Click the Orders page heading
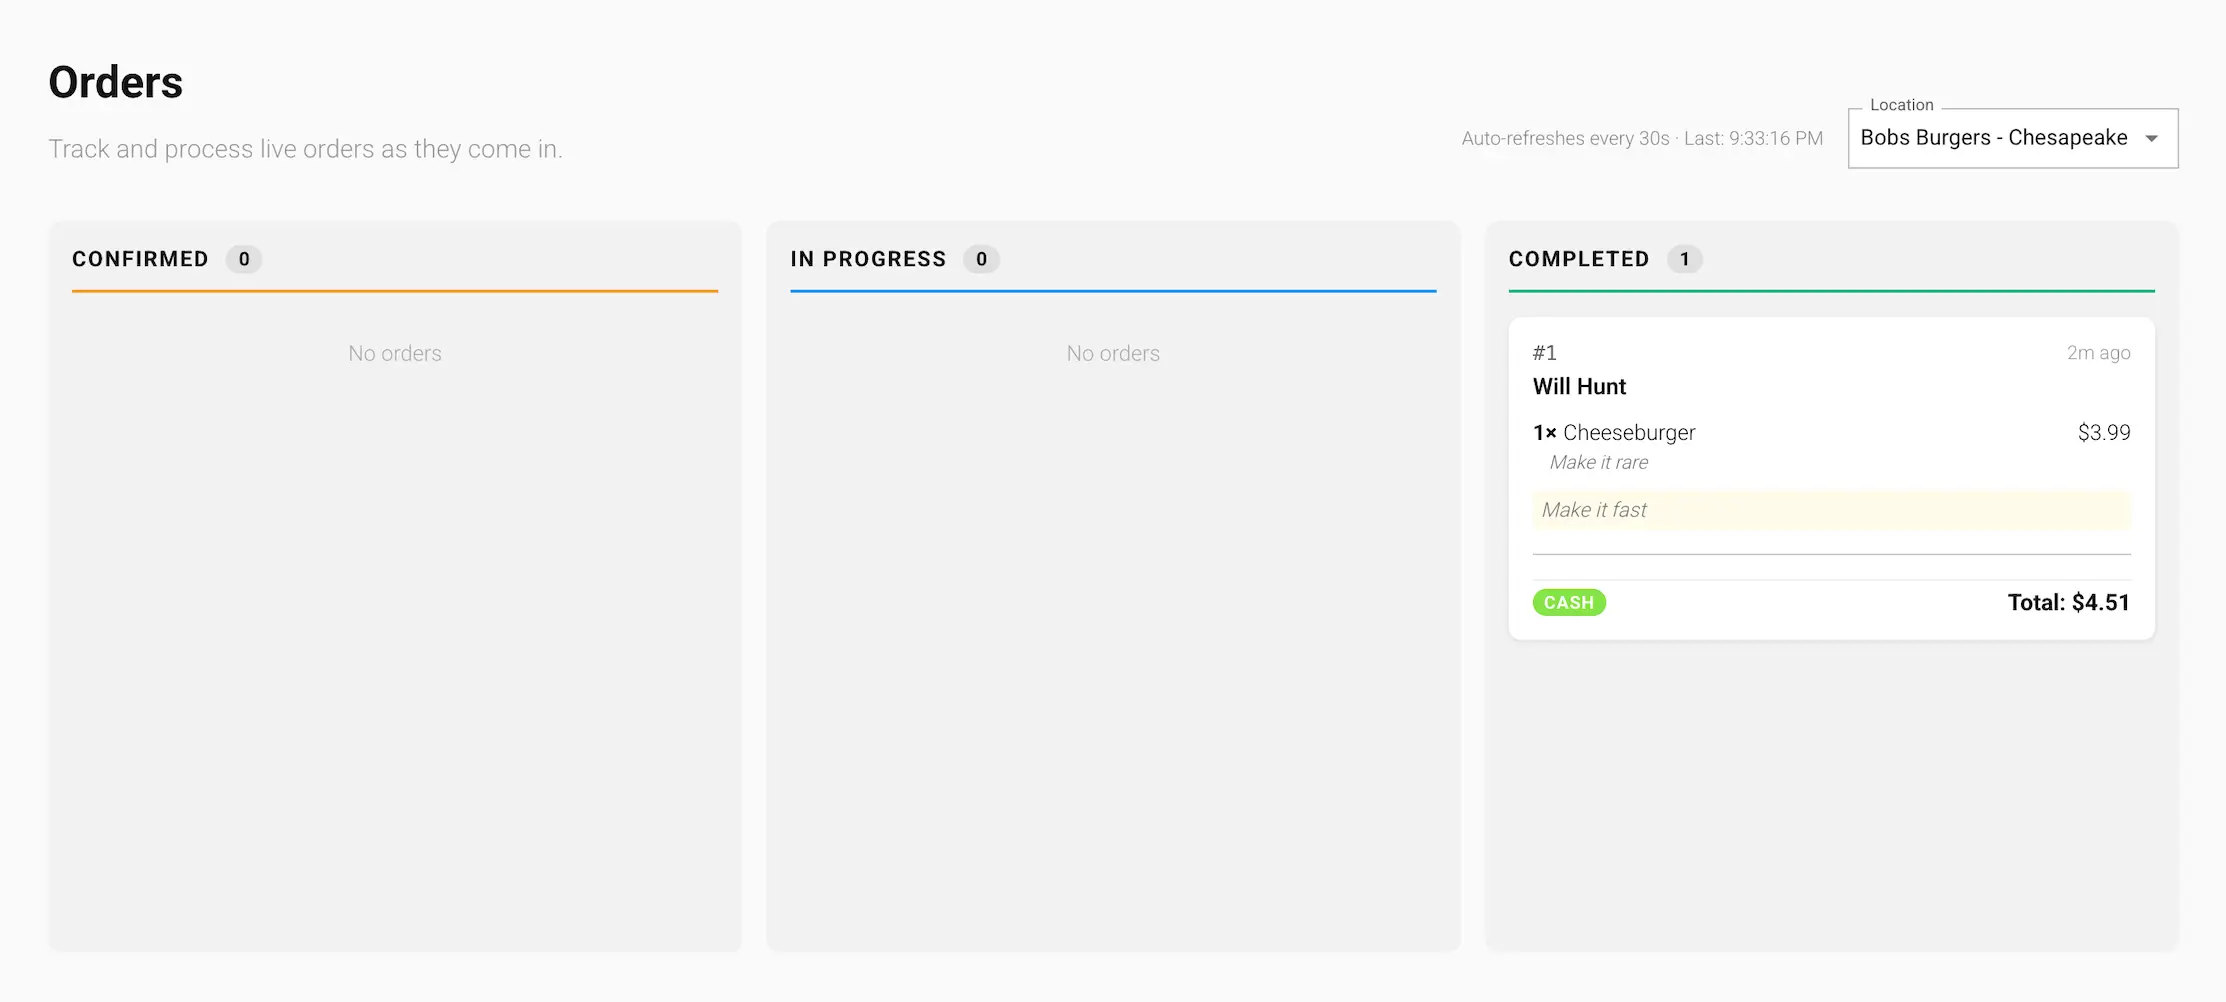This screenshot has width=2226, height=1002. (116, 82)
